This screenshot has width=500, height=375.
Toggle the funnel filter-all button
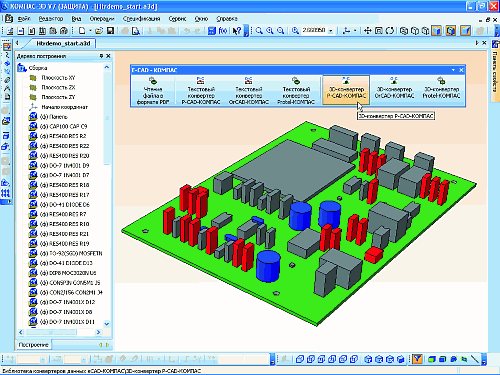(x=417, y=359)
